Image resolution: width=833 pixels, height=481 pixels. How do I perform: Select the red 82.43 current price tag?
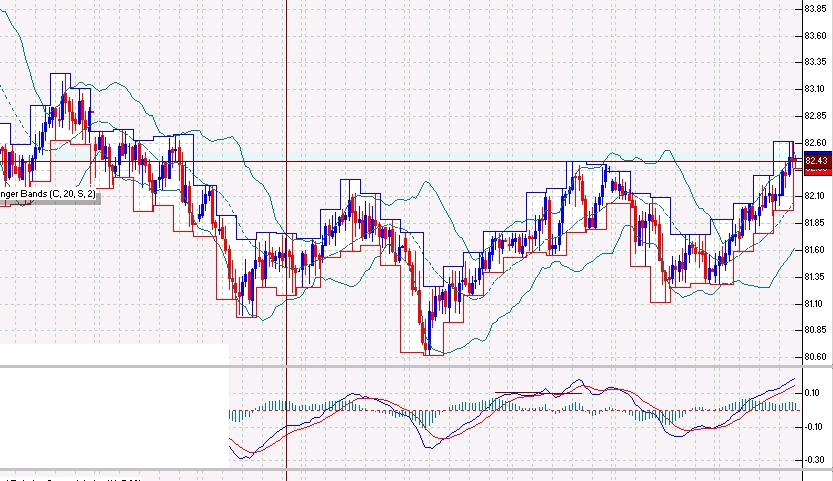(x=817, y=160)
